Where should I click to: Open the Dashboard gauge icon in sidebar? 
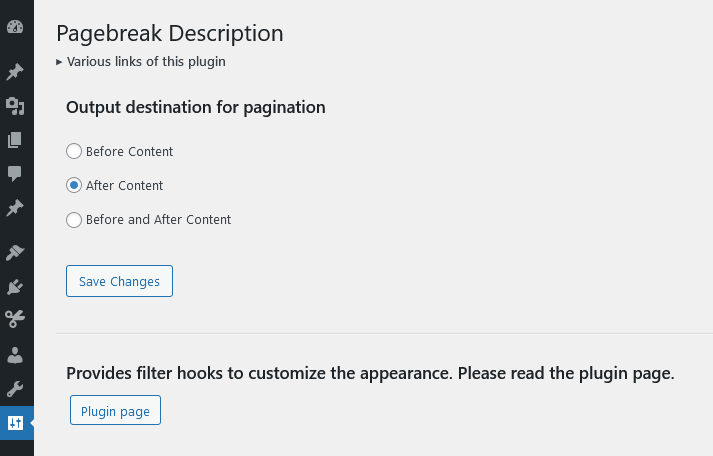[x=15, y=27]
